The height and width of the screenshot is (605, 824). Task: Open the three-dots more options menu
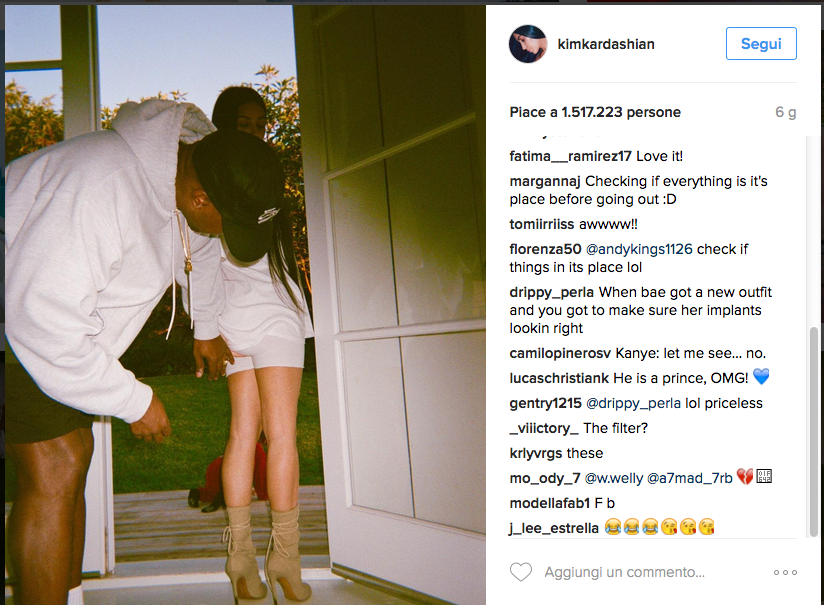[x=785, y=572]
